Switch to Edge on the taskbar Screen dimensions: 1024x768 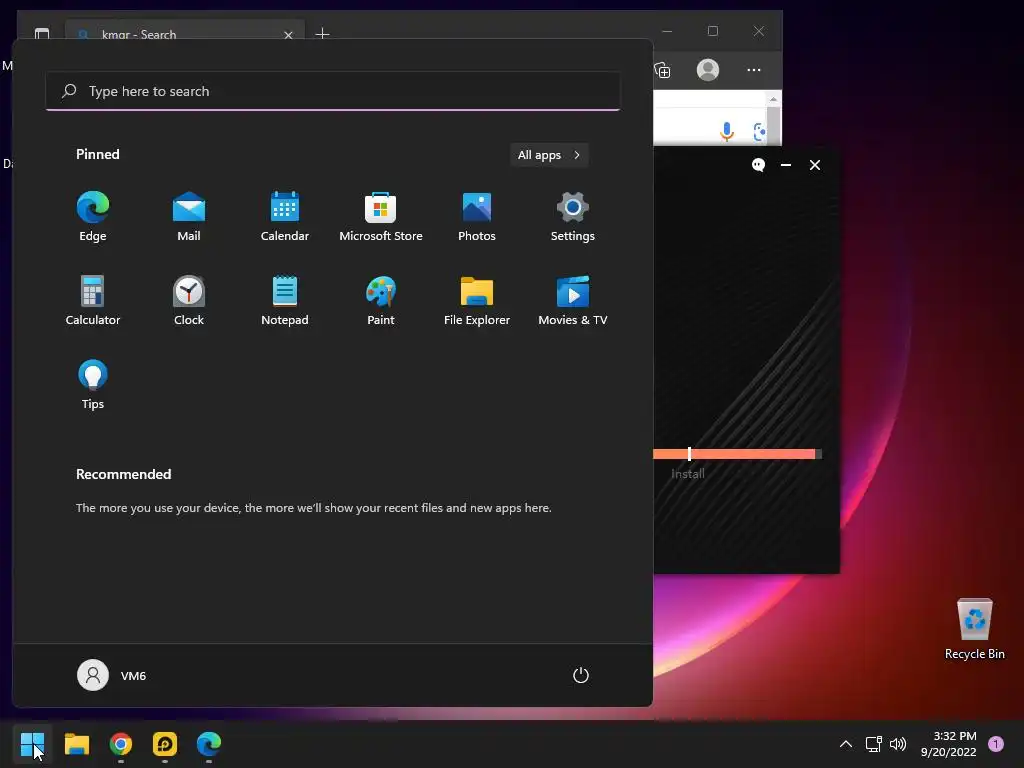click(x=209, y=743)
